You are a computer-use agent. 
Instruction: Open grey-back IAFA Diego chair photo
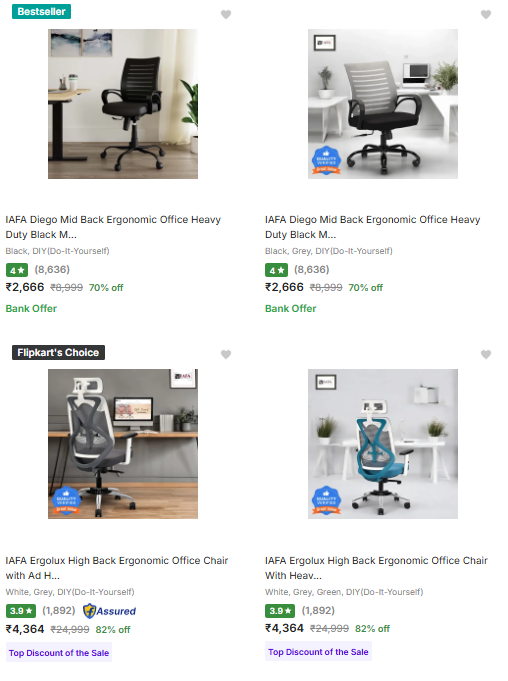pyautogui.click(x=383, y=104)
